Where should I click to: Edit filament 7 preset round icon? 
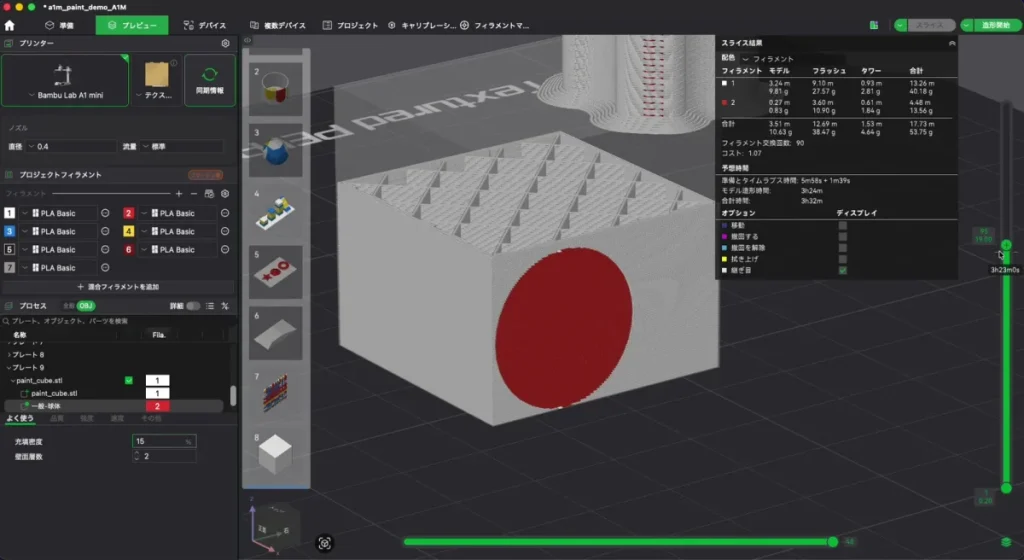click(x=105, y=268)
